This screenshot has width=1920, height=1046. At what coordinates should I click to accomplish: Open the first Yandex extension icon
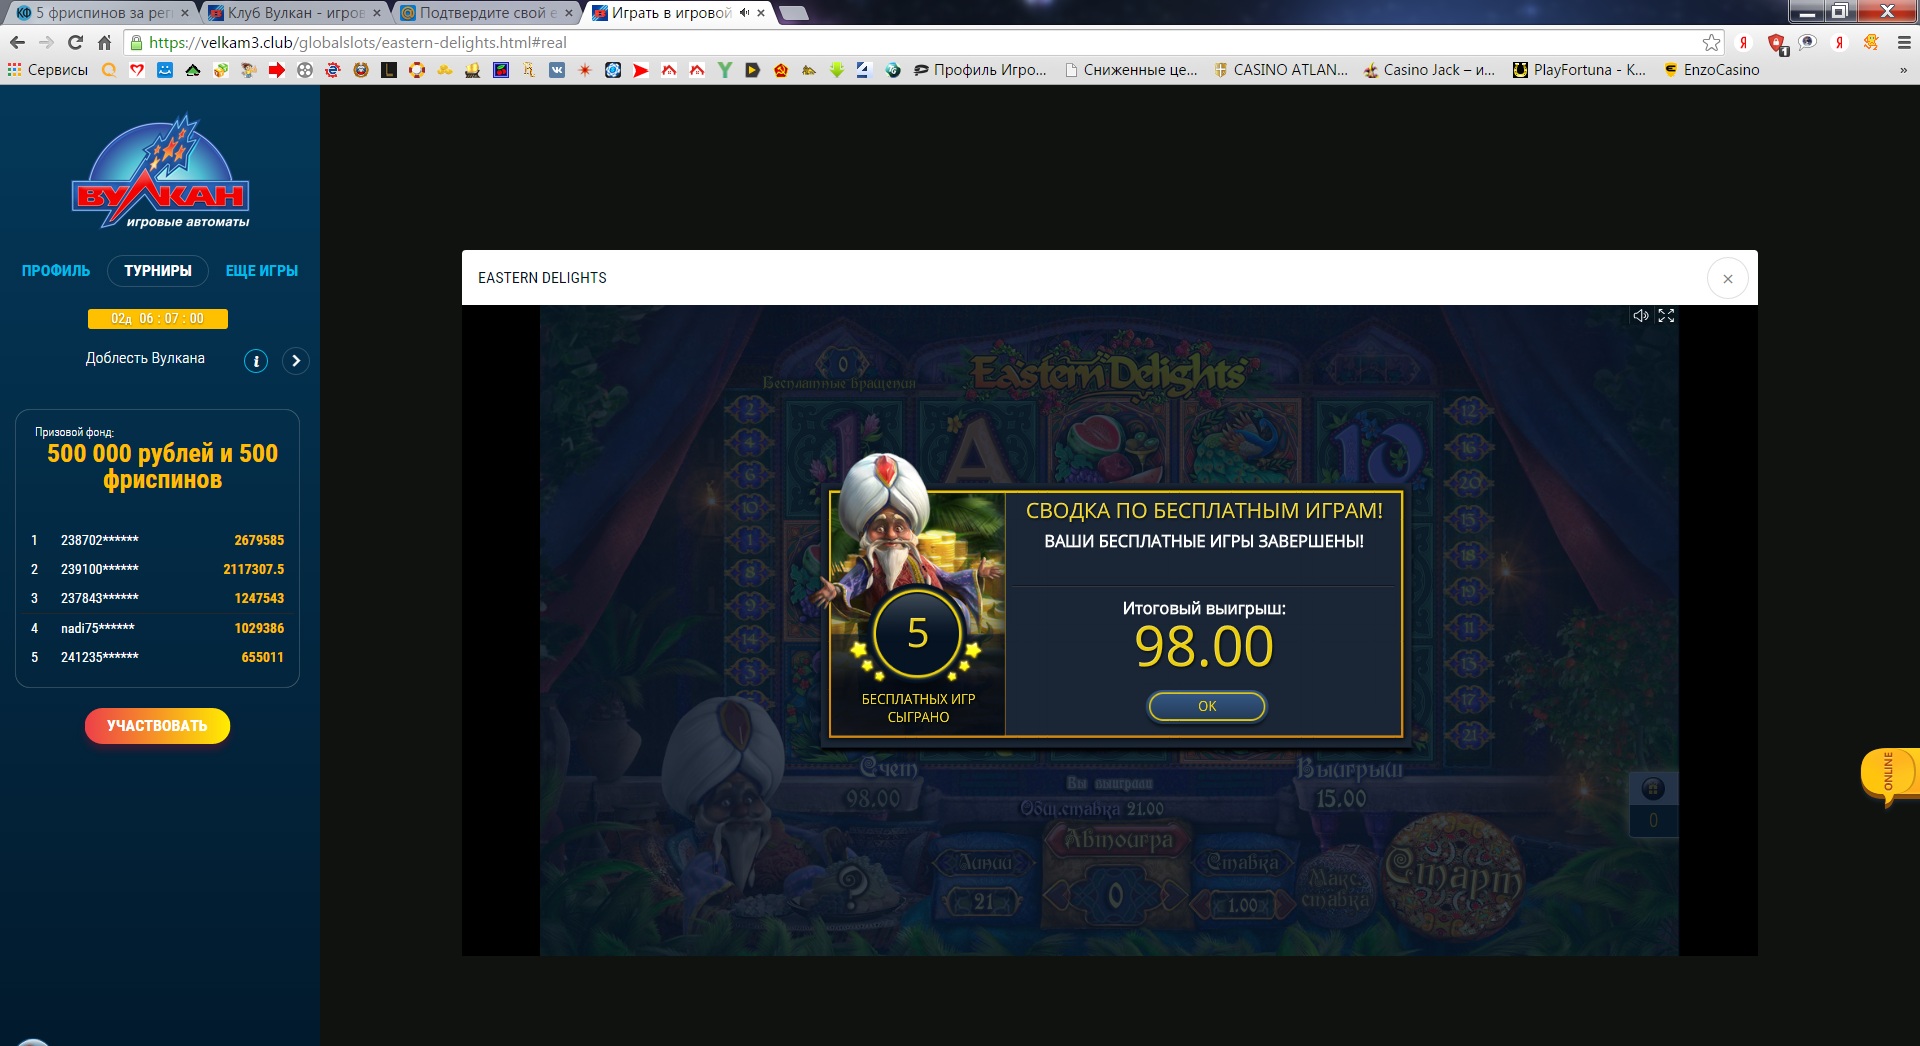[1743, 43]
